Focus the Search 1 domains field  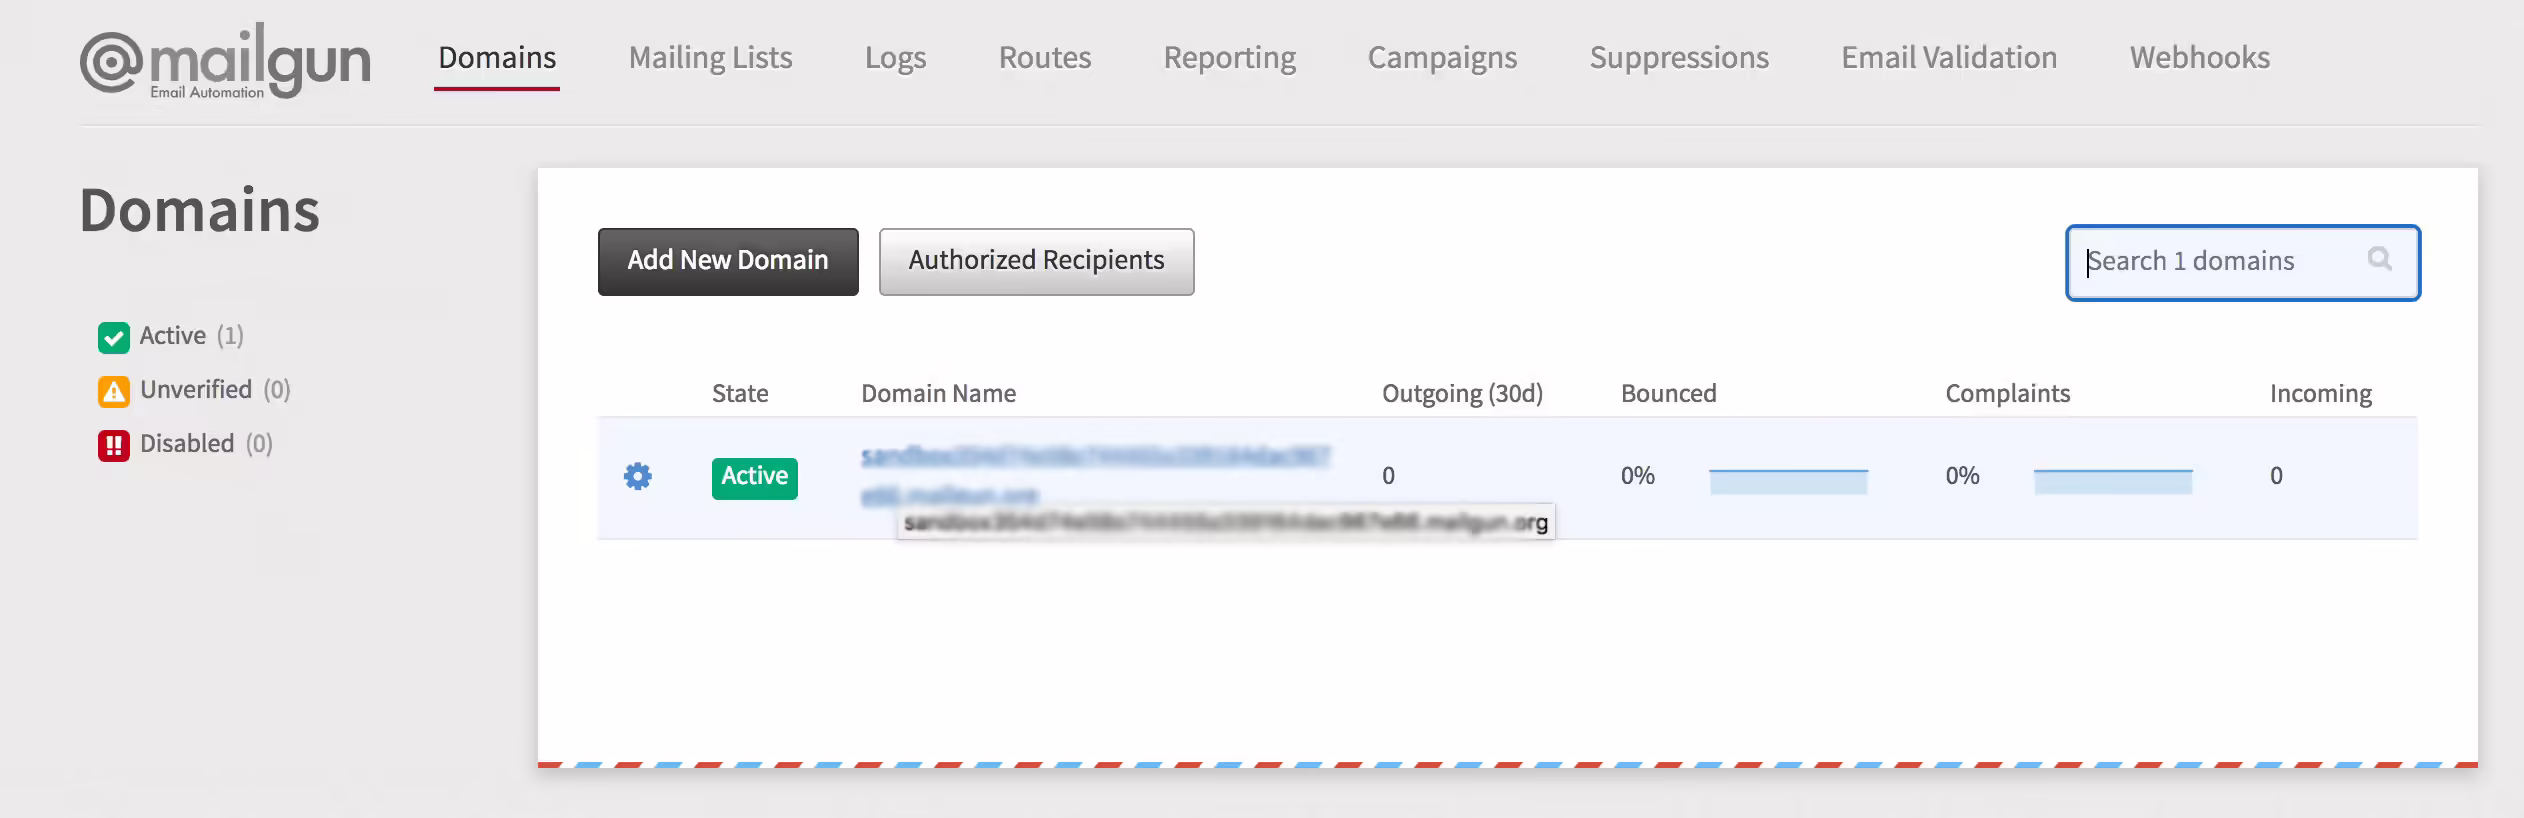(x=2220, y=262)
